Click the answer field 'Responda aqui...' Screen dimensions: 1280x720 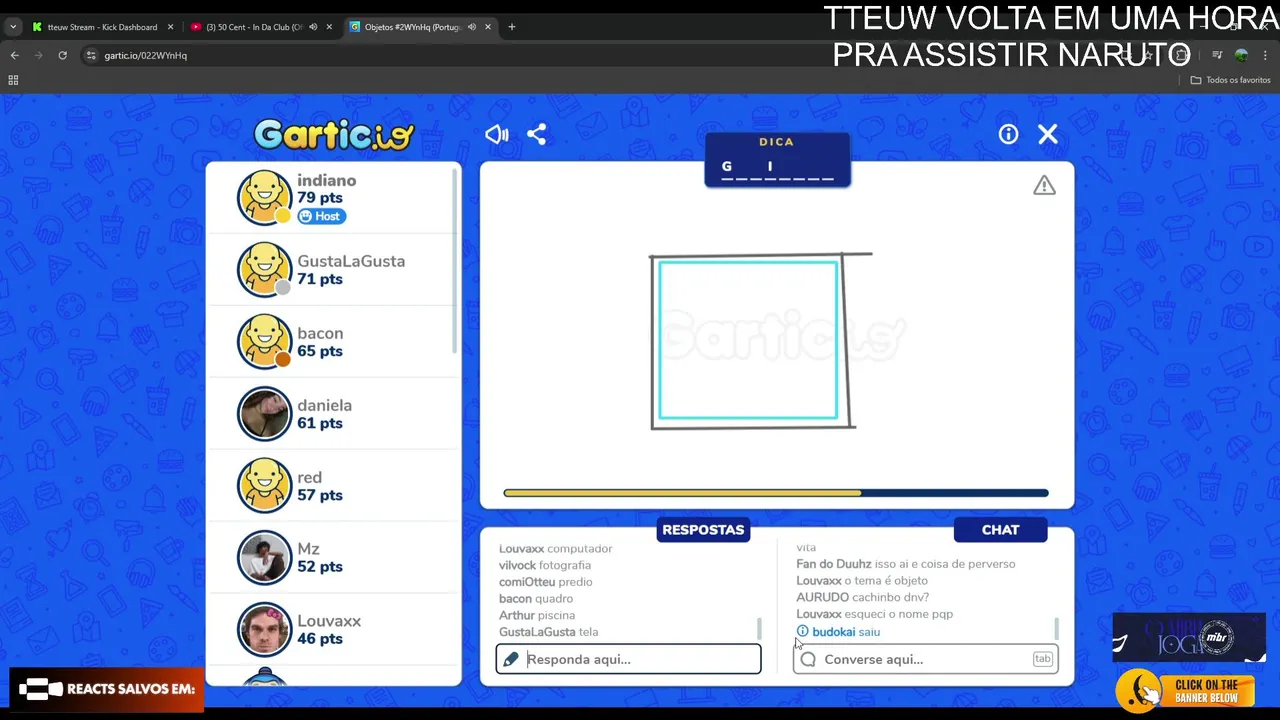click(x=629, y=659)
